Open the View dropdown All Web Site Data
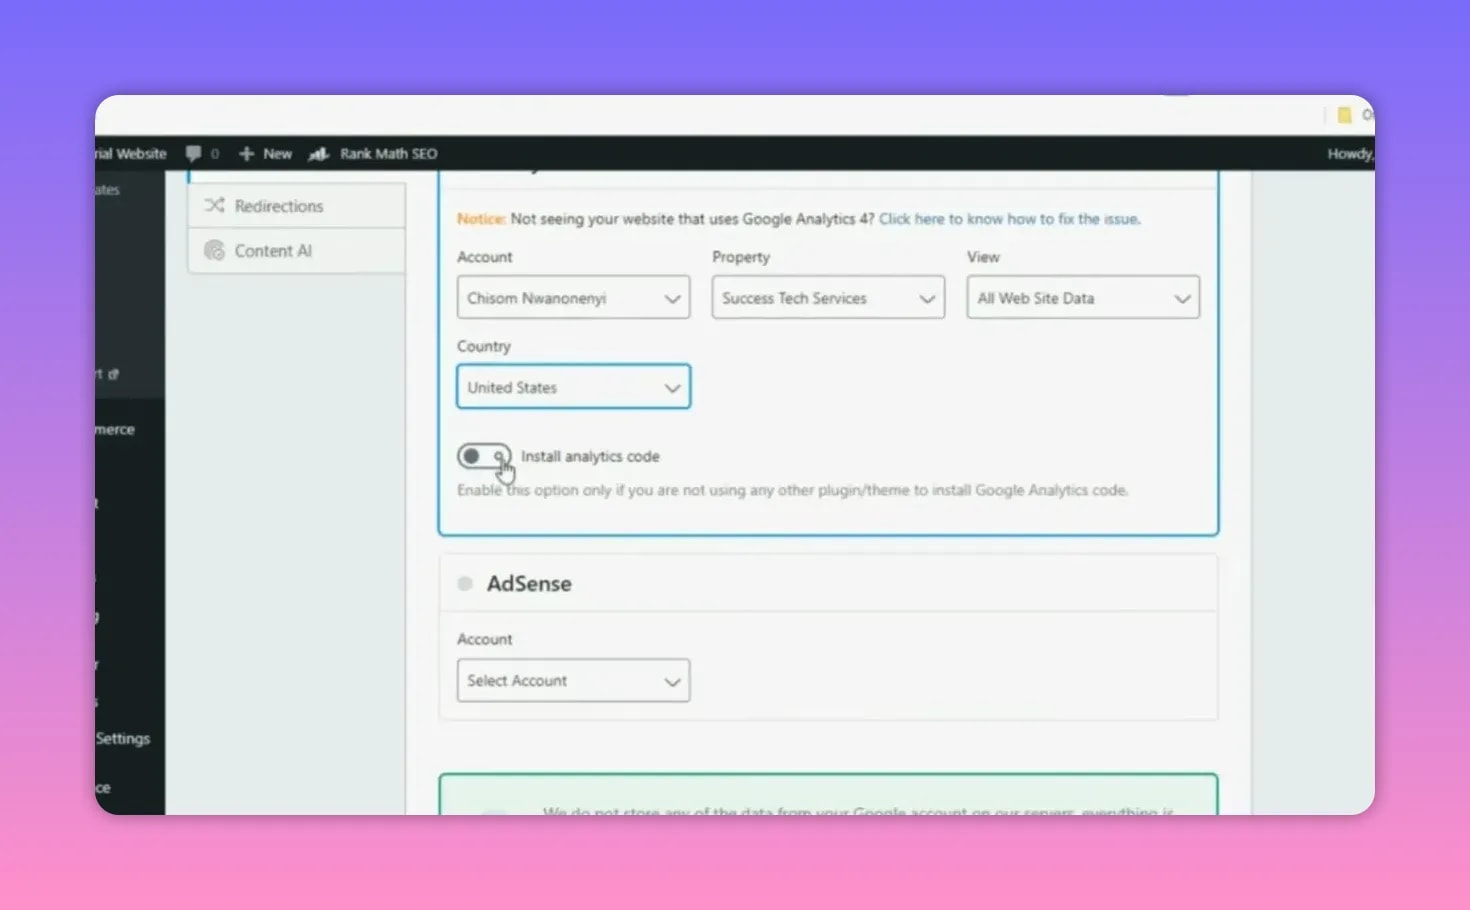The height and width of the screenshot is (910, 1470). 1082,297
